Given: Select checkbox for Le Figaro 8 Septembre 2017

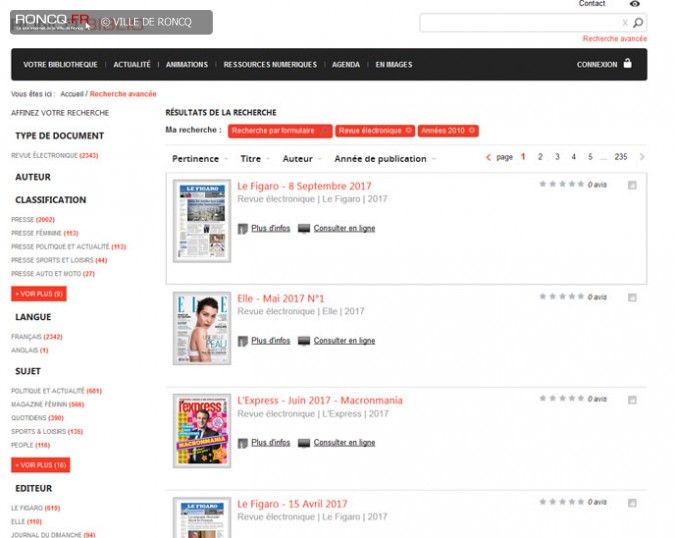Looking at the screenshot, I should pyautogui.click(x=632, y=185).
